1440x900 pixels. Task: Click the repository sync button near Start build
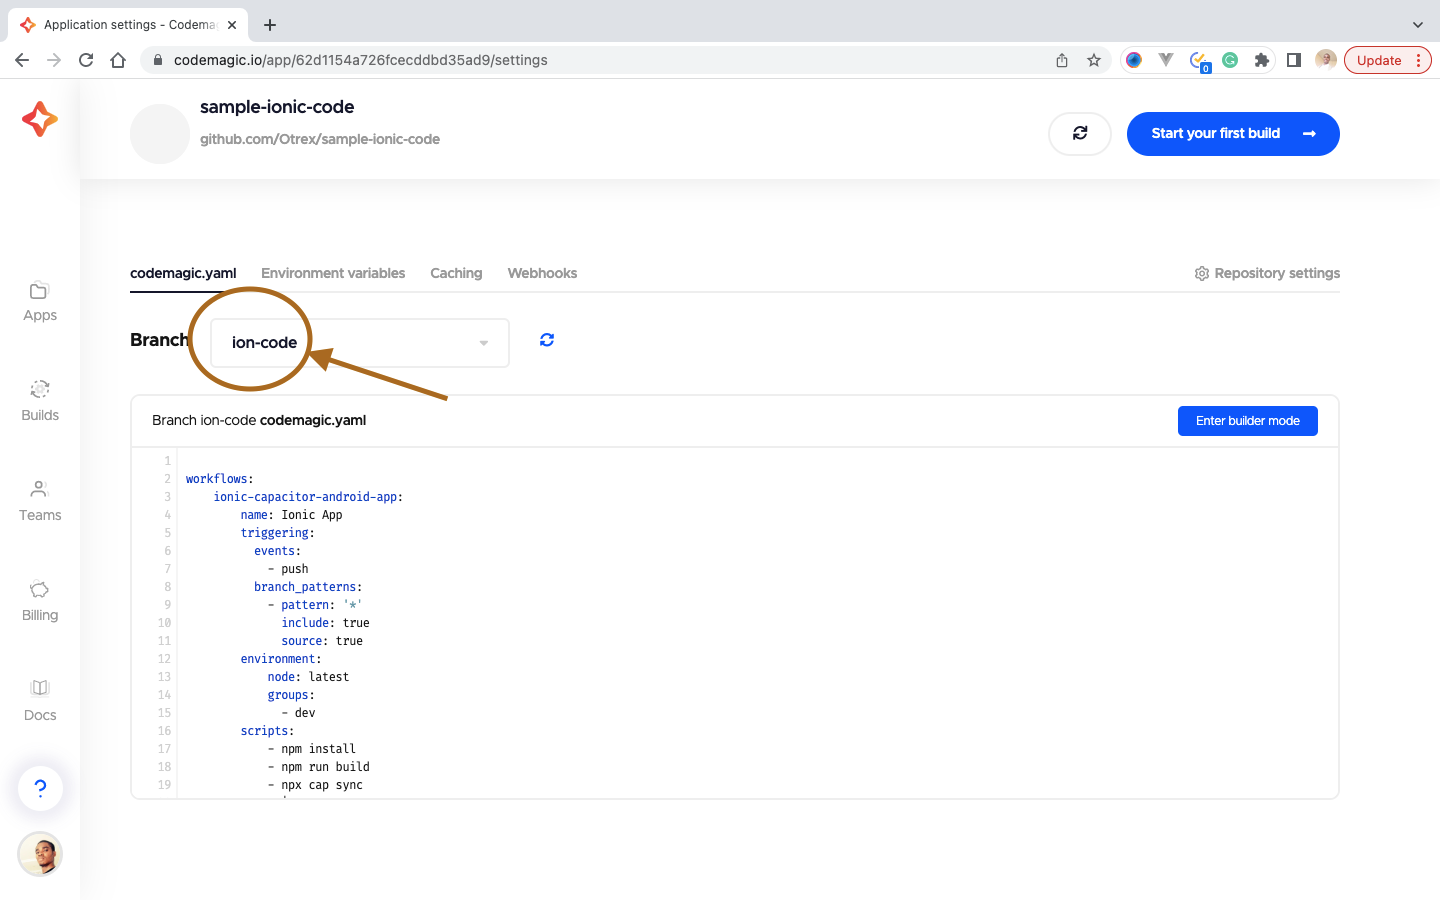tap(1080, 133)
